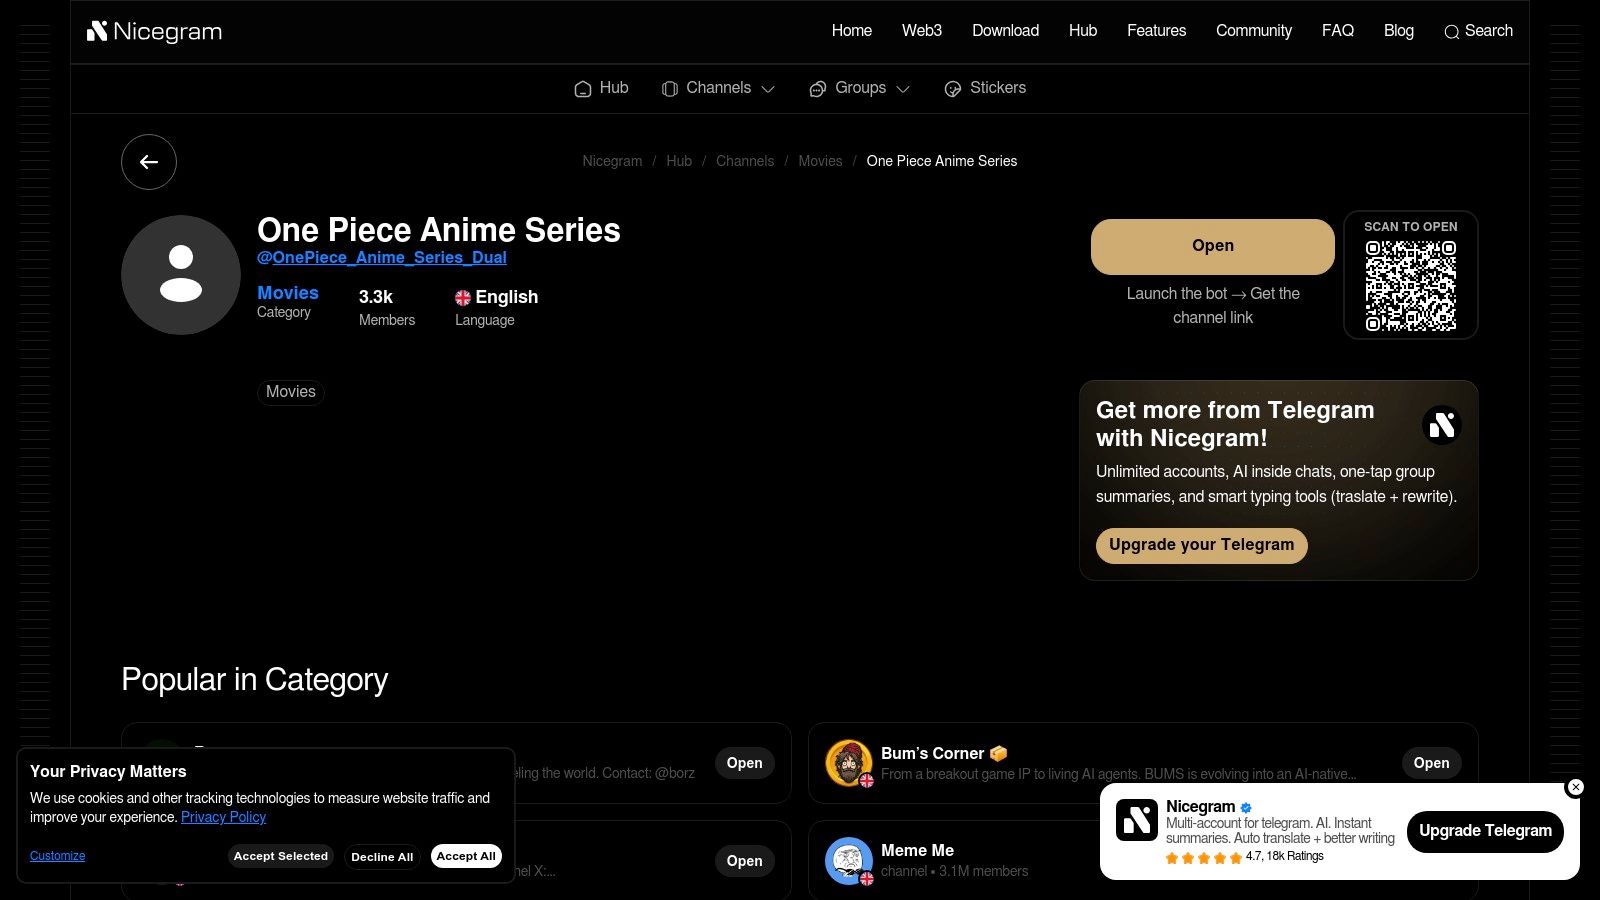Open the Customize cookie settings link
The image size is (1600, 900).
click(57, 856)
